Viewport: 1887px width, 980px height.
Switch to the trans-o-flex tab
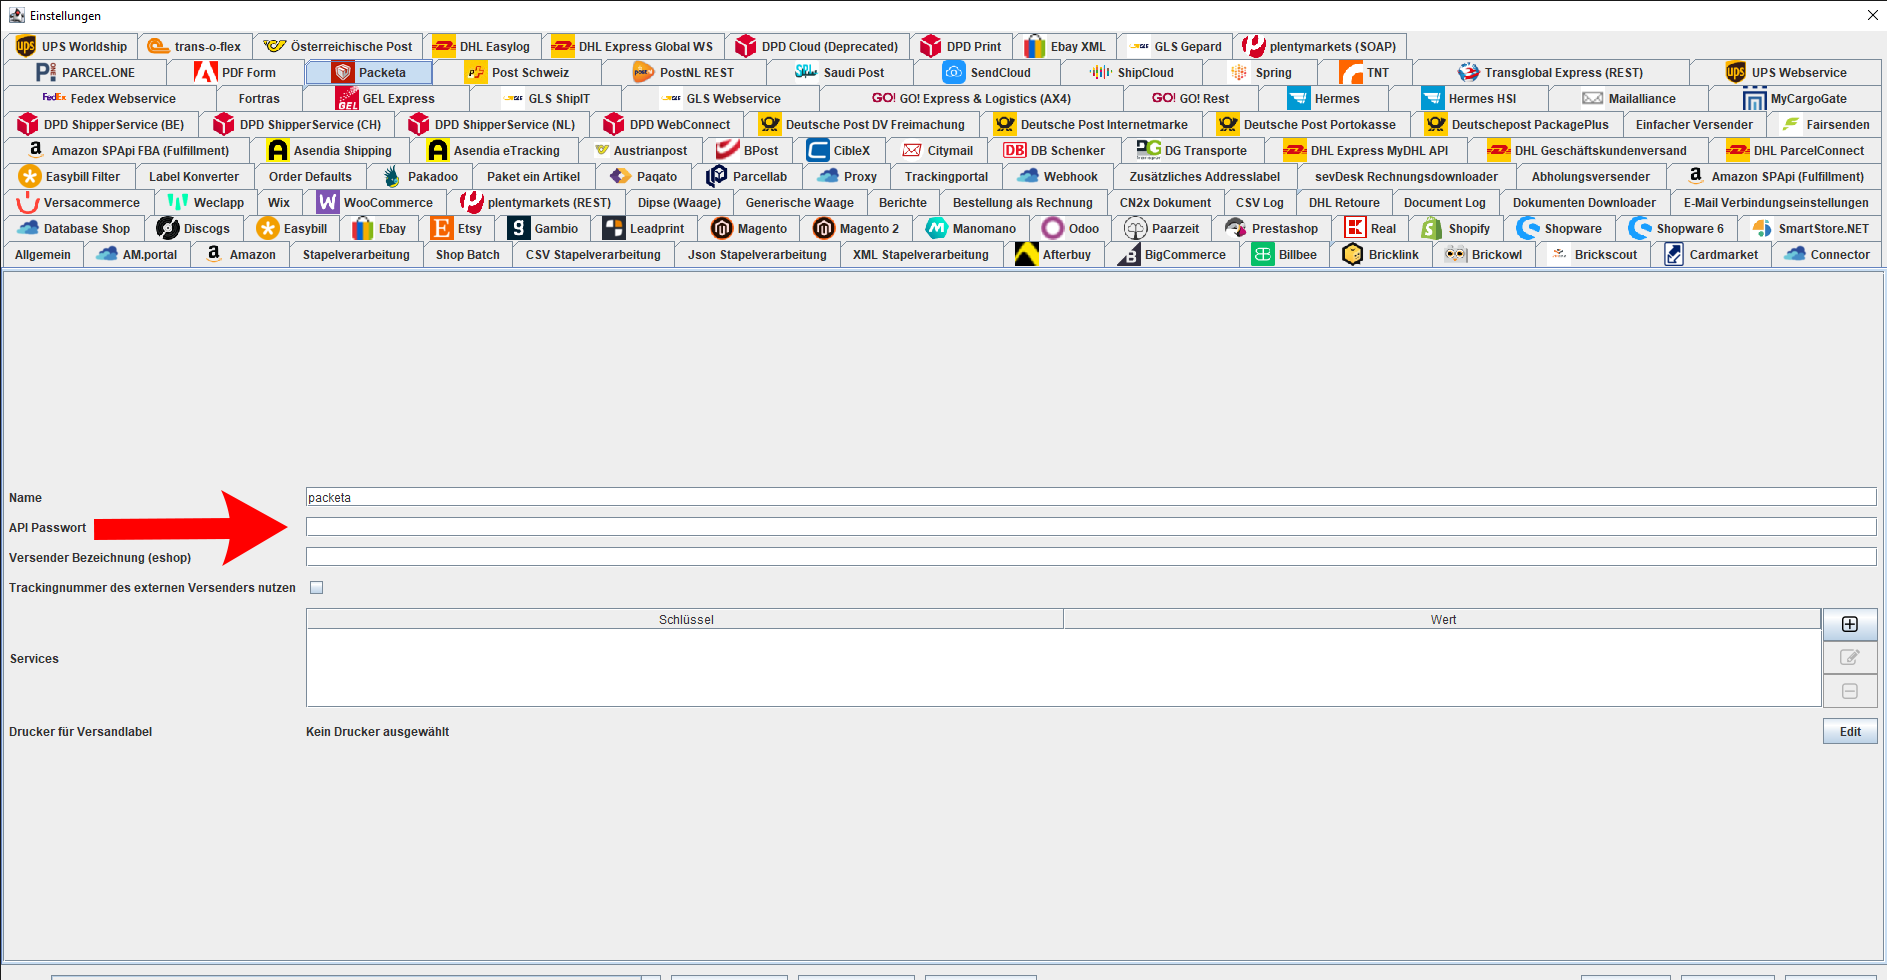click(x=194, y=46)
